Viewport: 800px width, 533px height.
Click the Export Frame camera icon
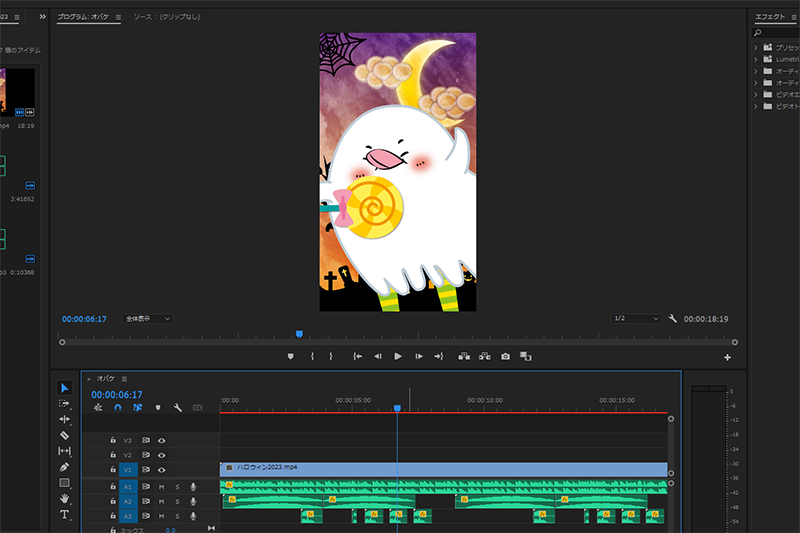pyautogui.click(x=505, y=356)
